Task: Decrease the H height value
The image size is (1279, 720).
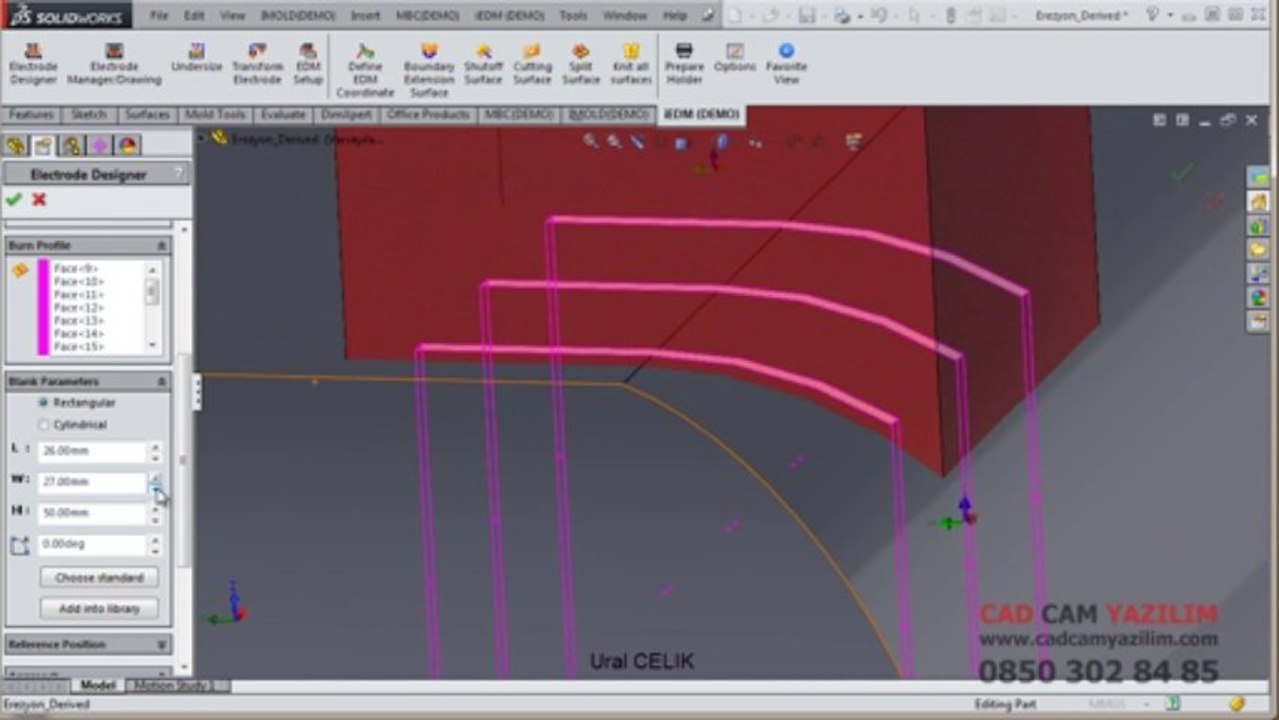Action: [155, 520]
